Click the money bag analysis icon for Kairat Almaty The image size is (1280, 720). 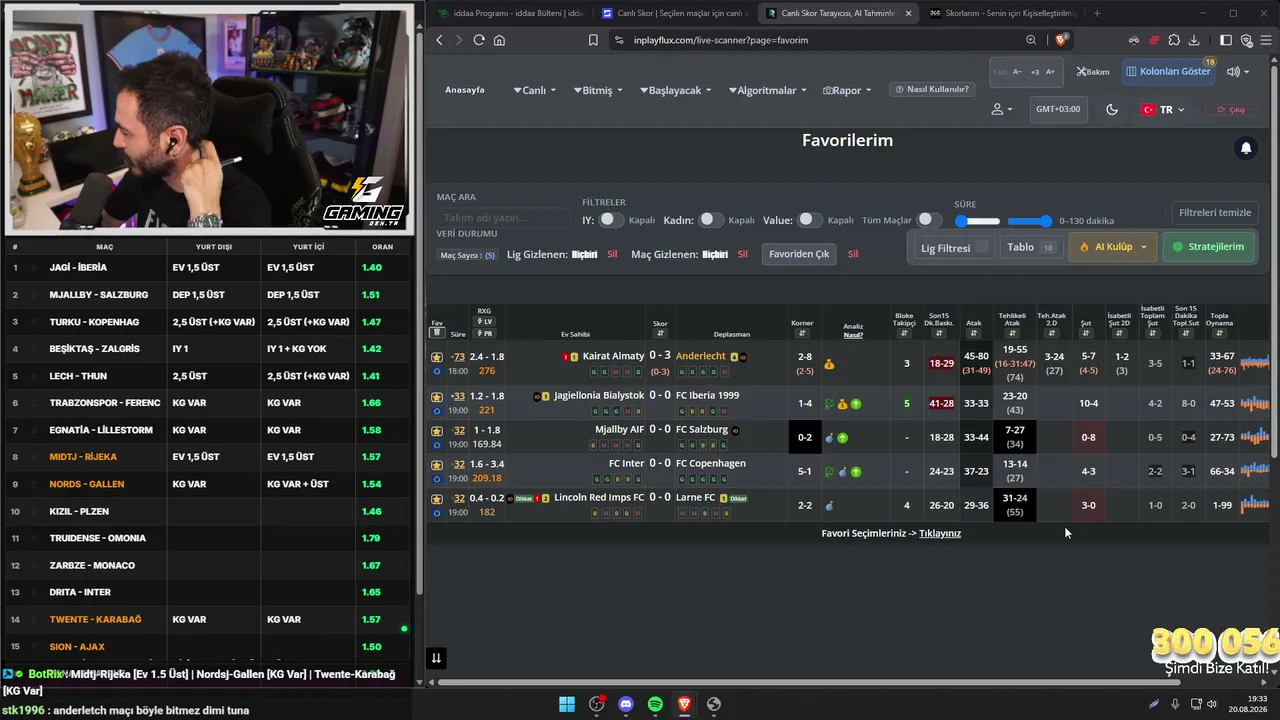[x=829, y=365]
